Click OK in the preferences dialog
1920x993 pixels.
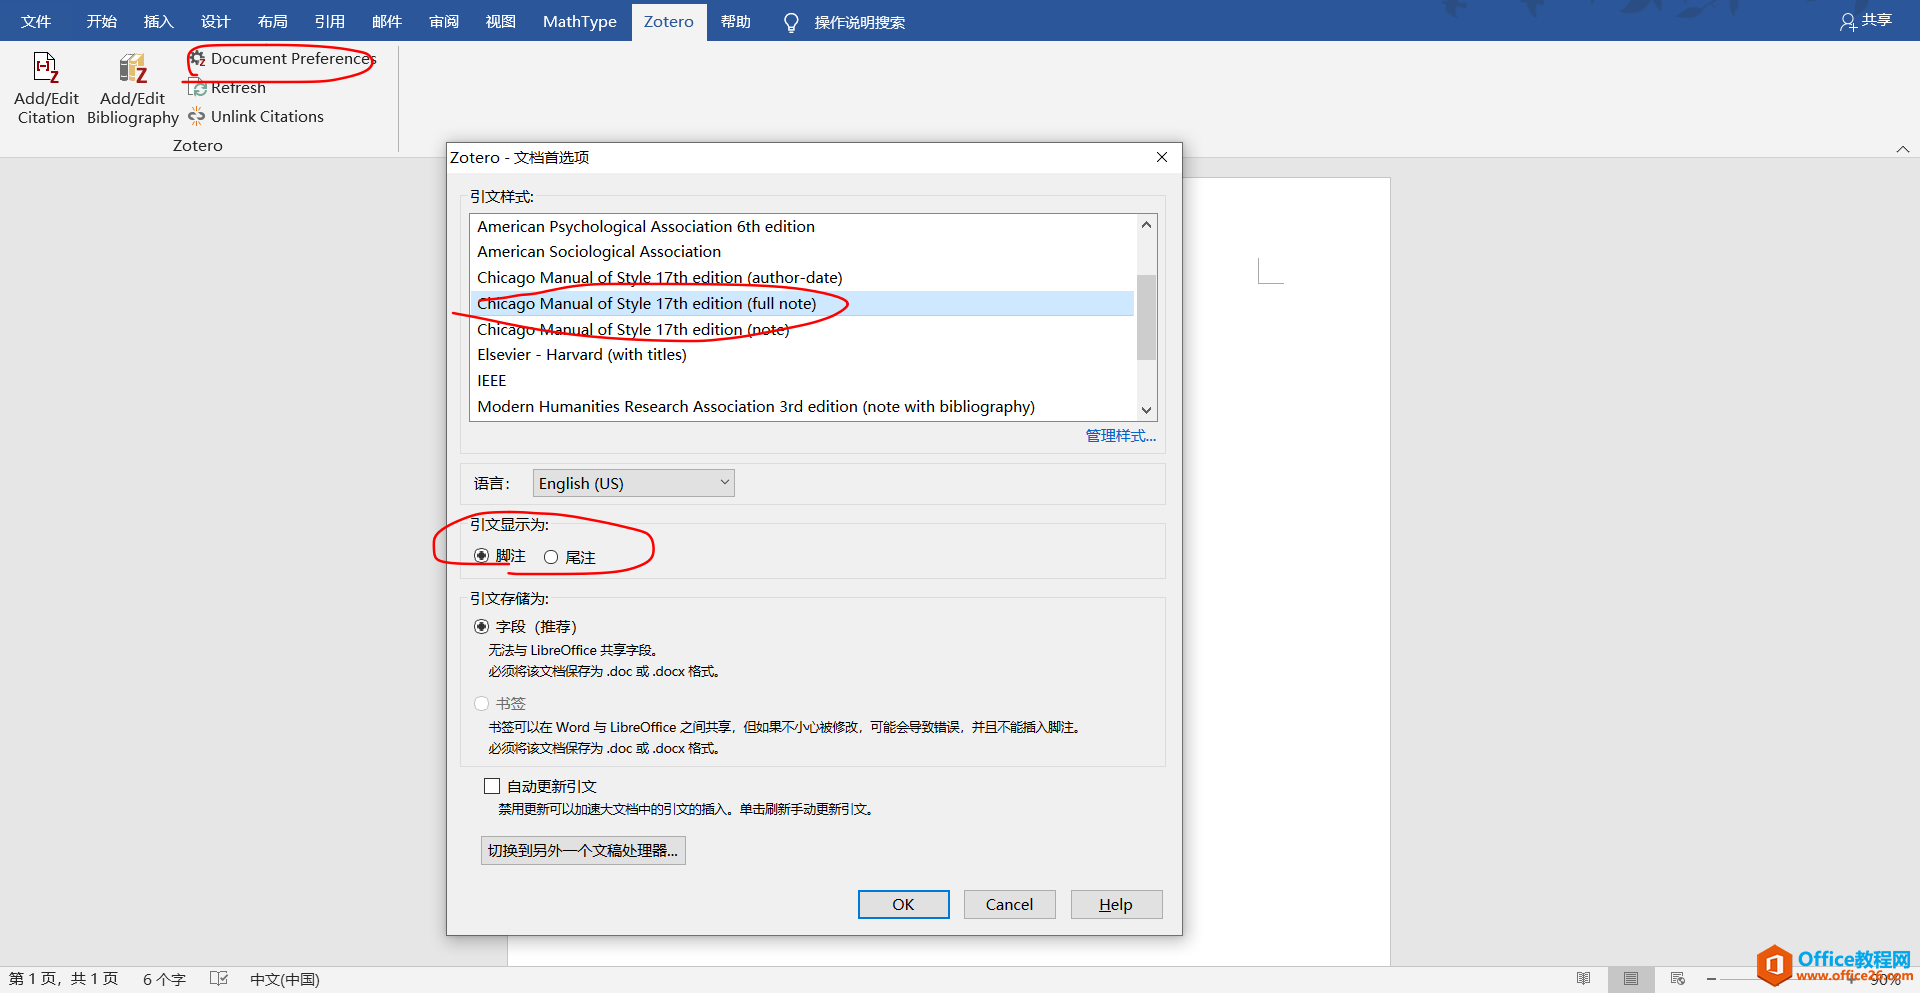(903, 904)
